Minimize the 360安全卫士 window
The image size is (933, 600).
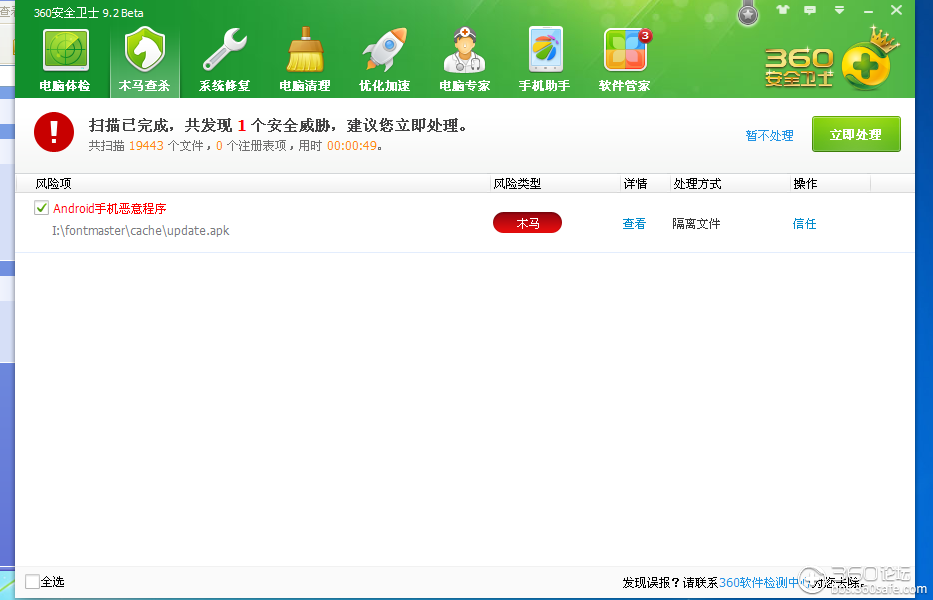click(x=868, y=11)
